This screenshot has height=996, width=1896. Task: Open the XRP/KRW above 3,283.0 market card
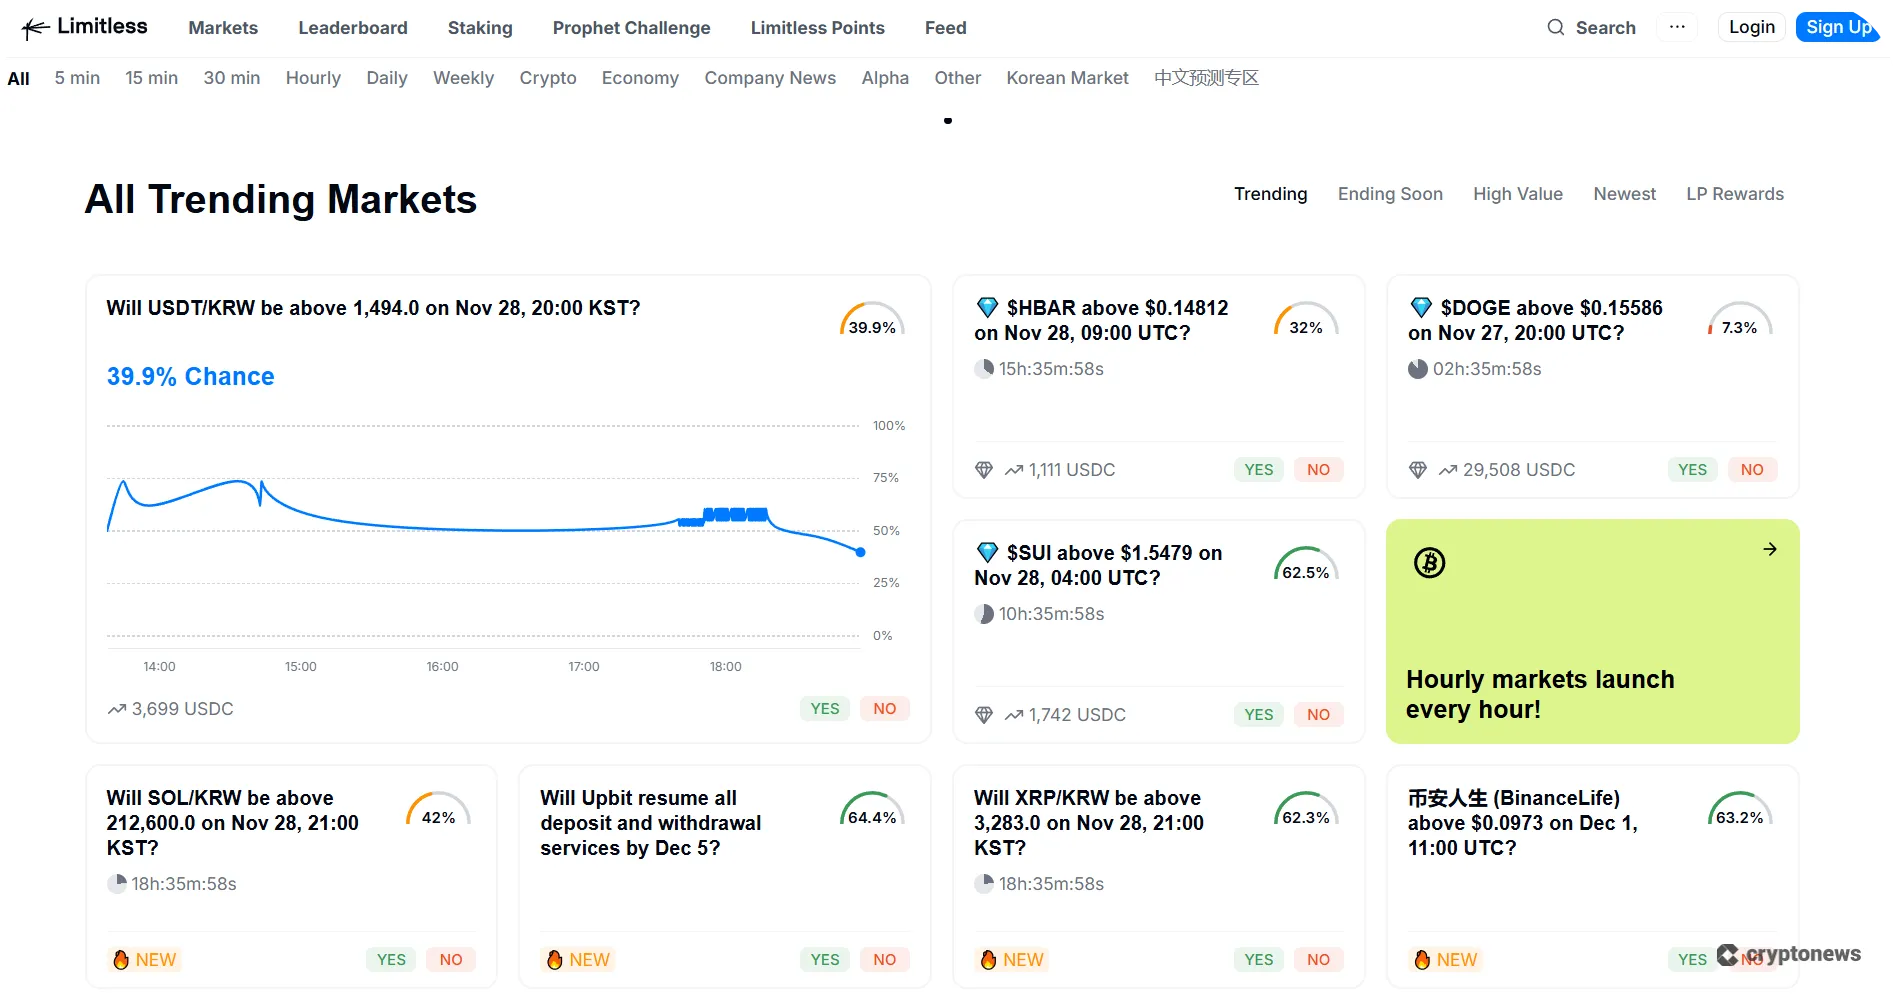pyautogui.click(x=1088, y=823)
